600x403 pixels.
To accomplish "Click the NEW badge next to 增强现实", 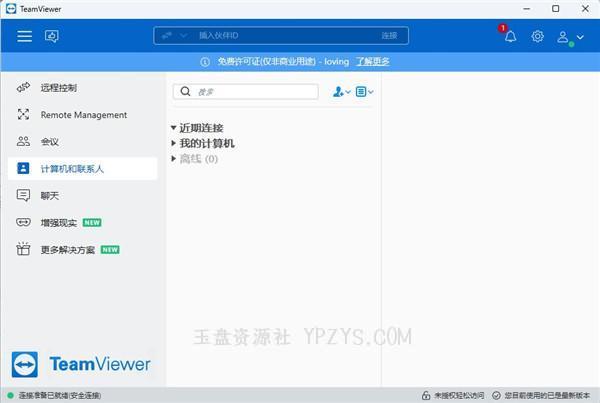I will (92, 222).
